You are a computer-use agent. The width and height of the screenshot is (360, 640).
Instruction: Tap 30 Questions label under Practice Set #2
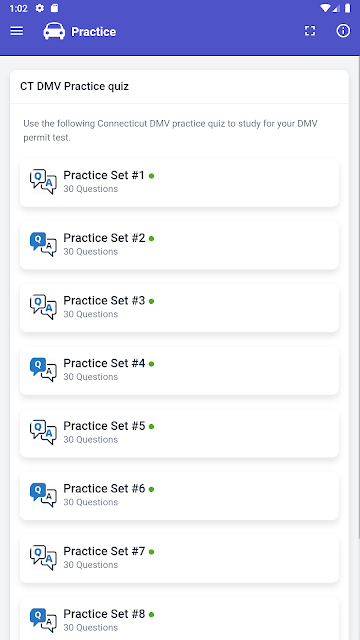(x=91, y=252)
